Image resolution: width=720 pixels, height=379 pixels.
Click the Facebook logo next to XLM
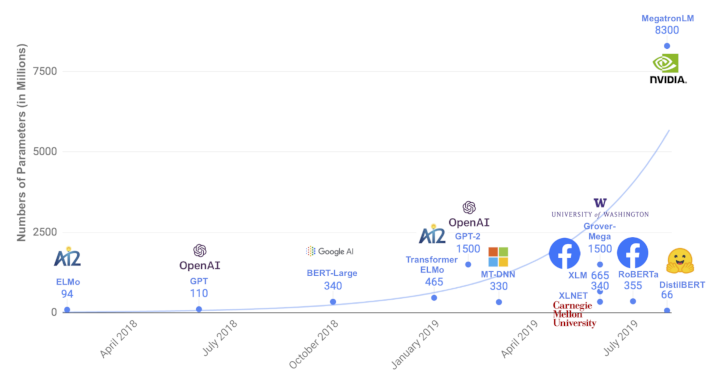(x=564, y=253)
